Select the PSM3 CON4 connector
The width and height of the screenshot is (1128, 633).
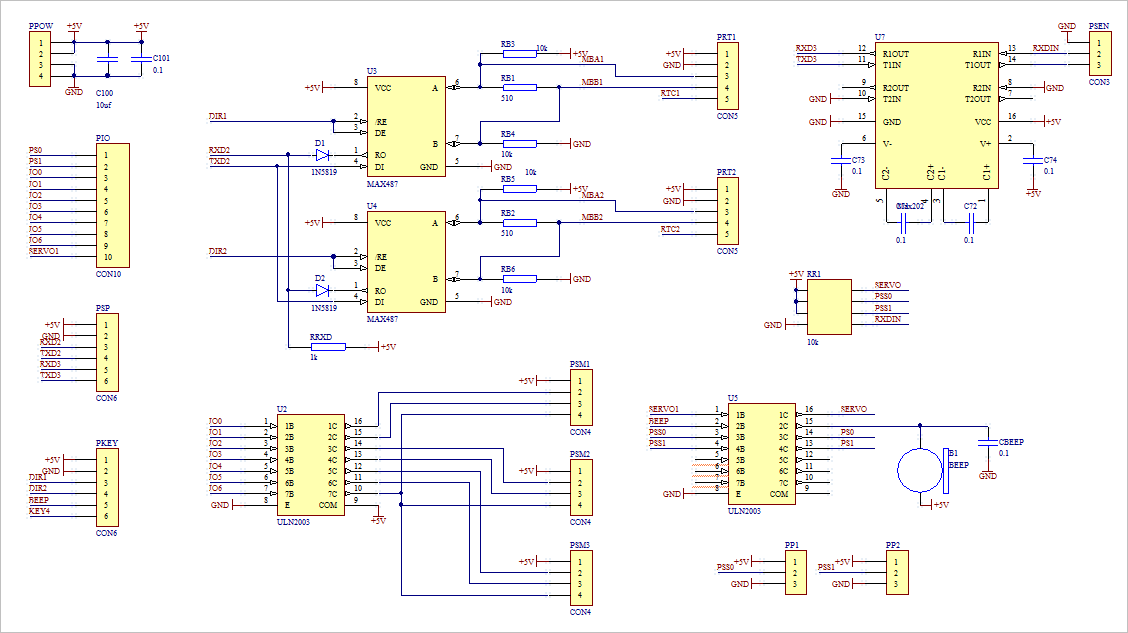click(x=581, y=578)
